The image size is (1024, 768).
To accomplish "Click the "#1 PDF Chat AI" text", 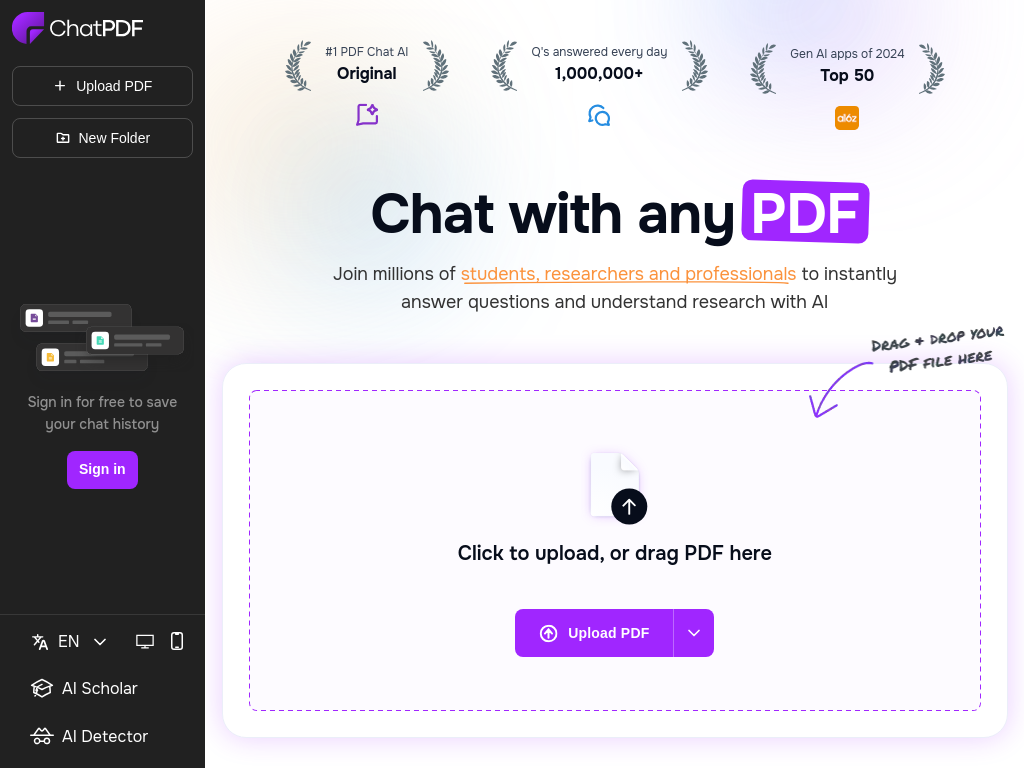I will [367, 52].
